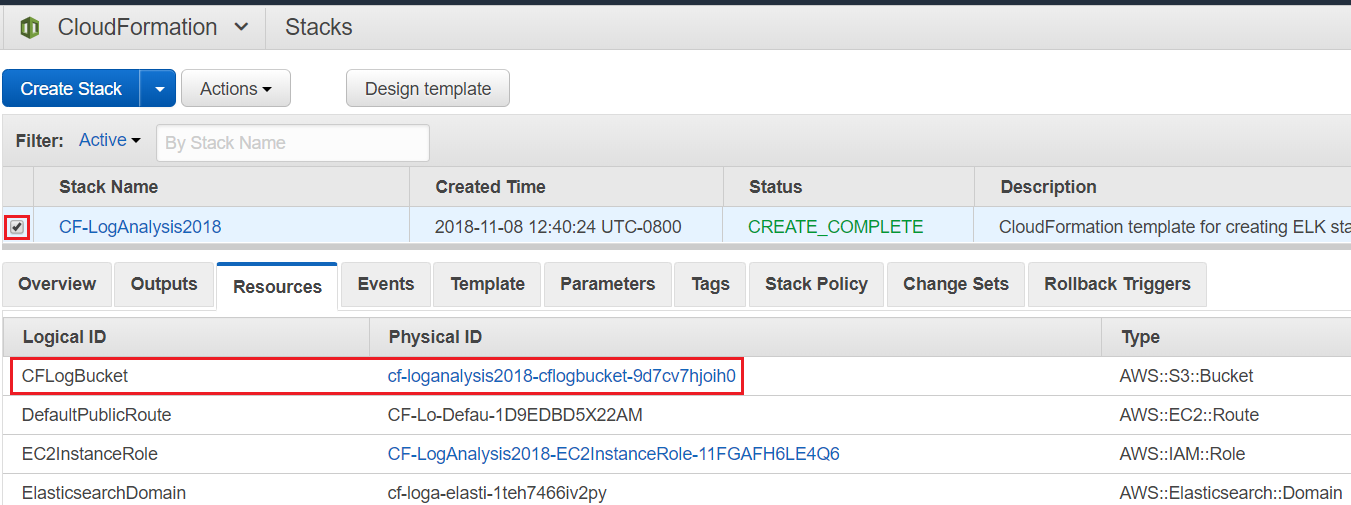
Task: Select the CF-Lo-Defau-1D9EDBD5X22AM physical ID
Action: pos(515,414)
